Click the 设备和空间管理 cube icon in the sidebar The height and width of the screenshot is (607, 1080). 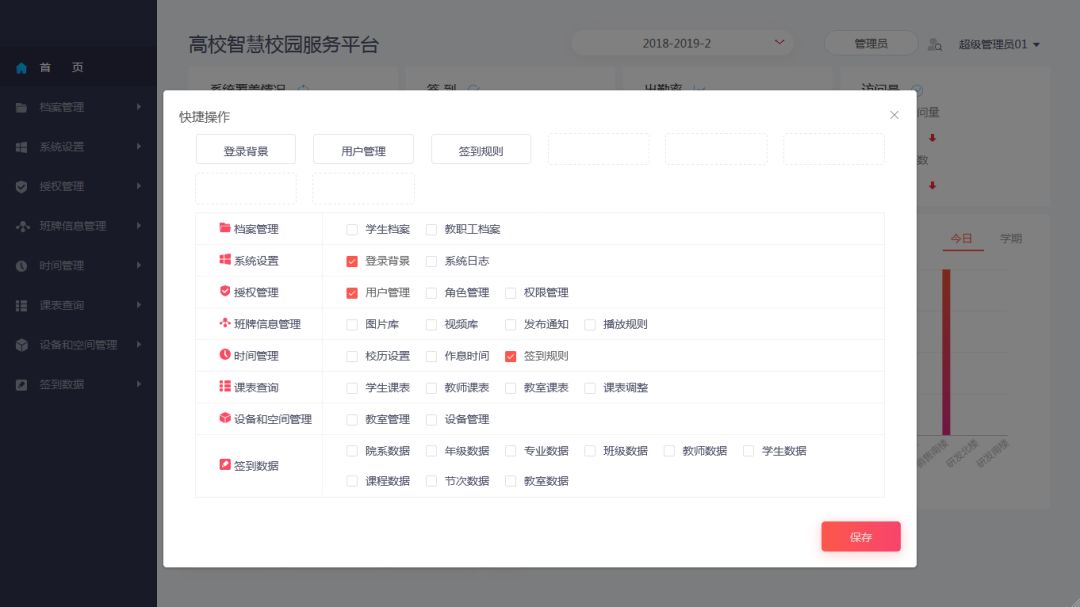point(21,345)
